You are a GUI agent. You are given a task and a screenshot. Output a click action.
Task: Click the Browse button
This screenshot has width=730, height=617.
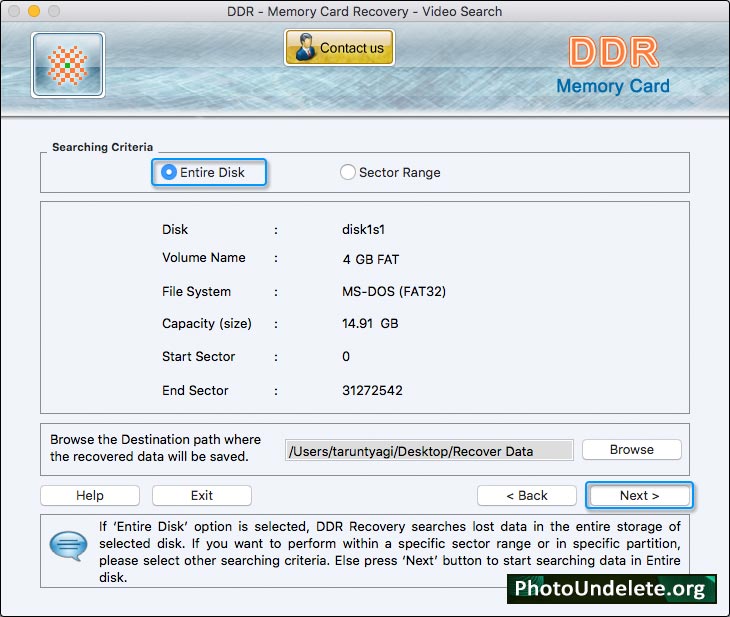tap(632, 449)
